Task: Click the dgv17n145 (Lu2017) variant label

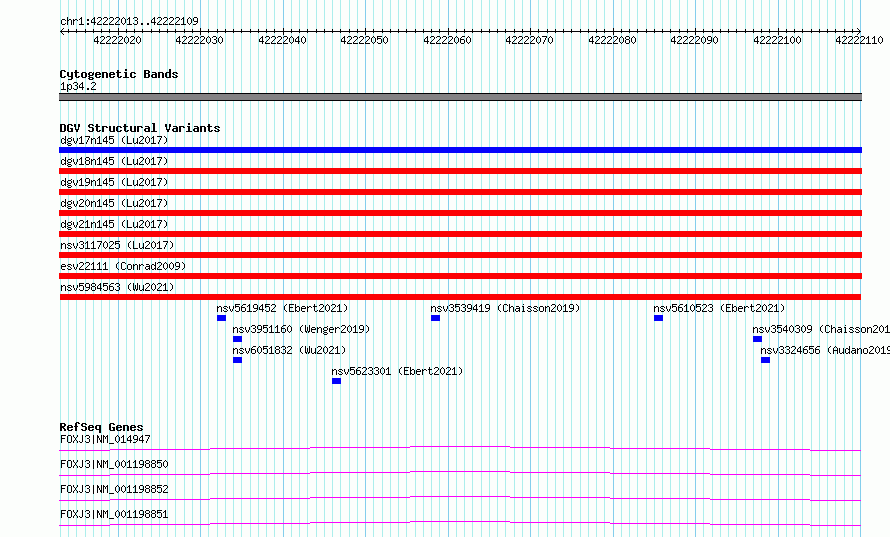Action: click(x=114, y=140)
